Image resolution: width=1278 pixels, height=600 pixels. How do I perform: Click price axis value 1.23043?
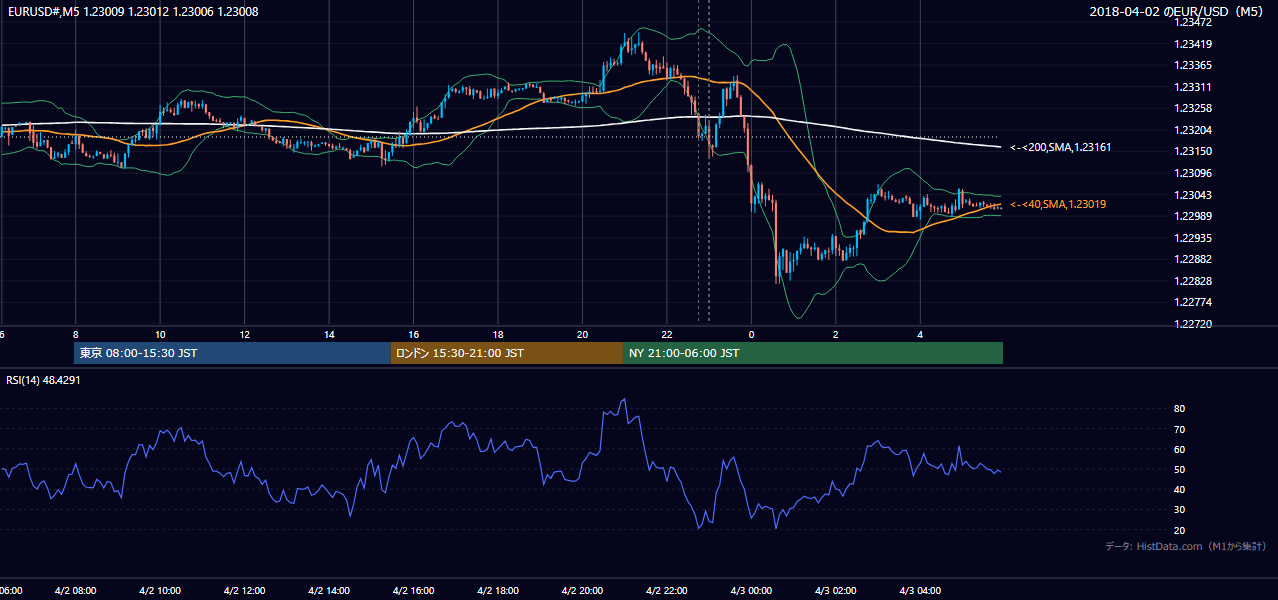click(x=1192, y=195)
